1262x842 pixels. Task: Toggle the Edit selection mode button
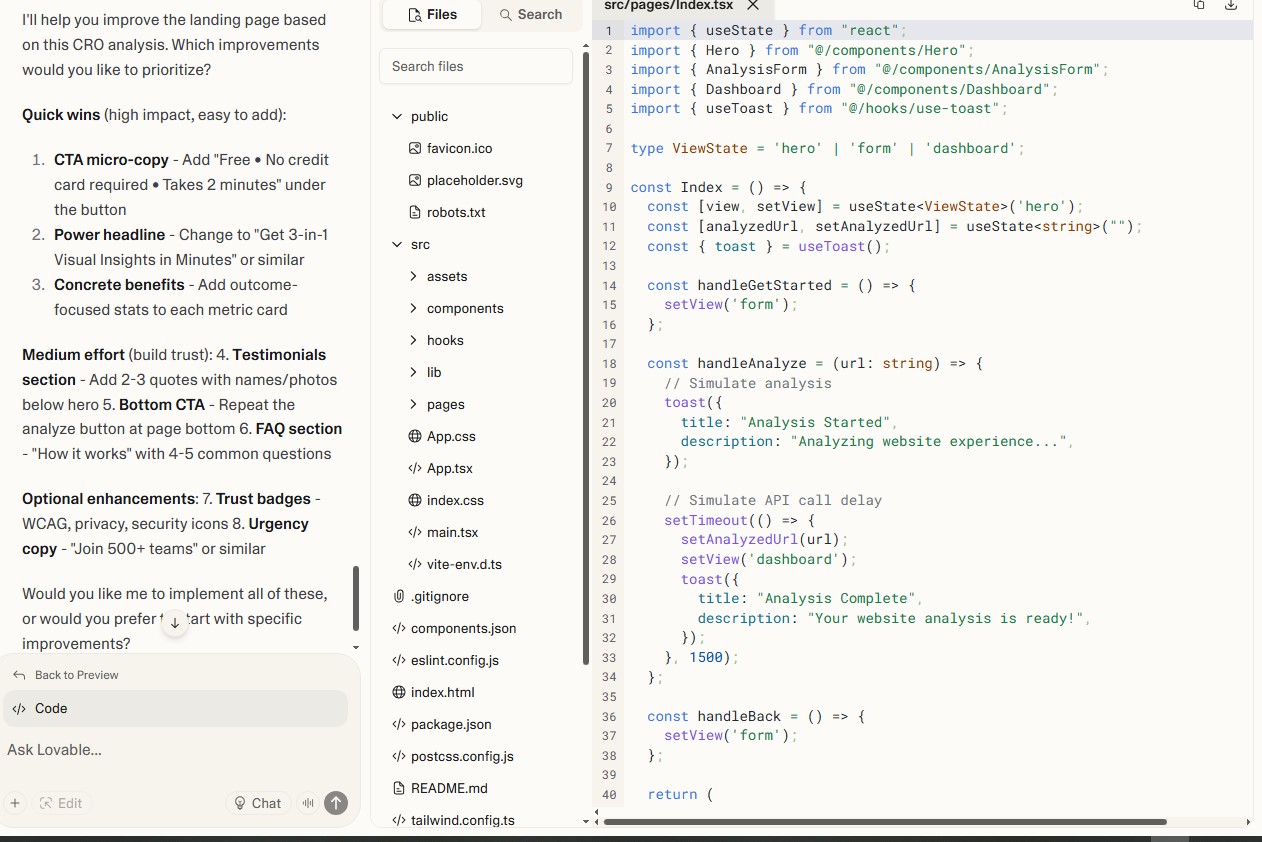[61, 803]
